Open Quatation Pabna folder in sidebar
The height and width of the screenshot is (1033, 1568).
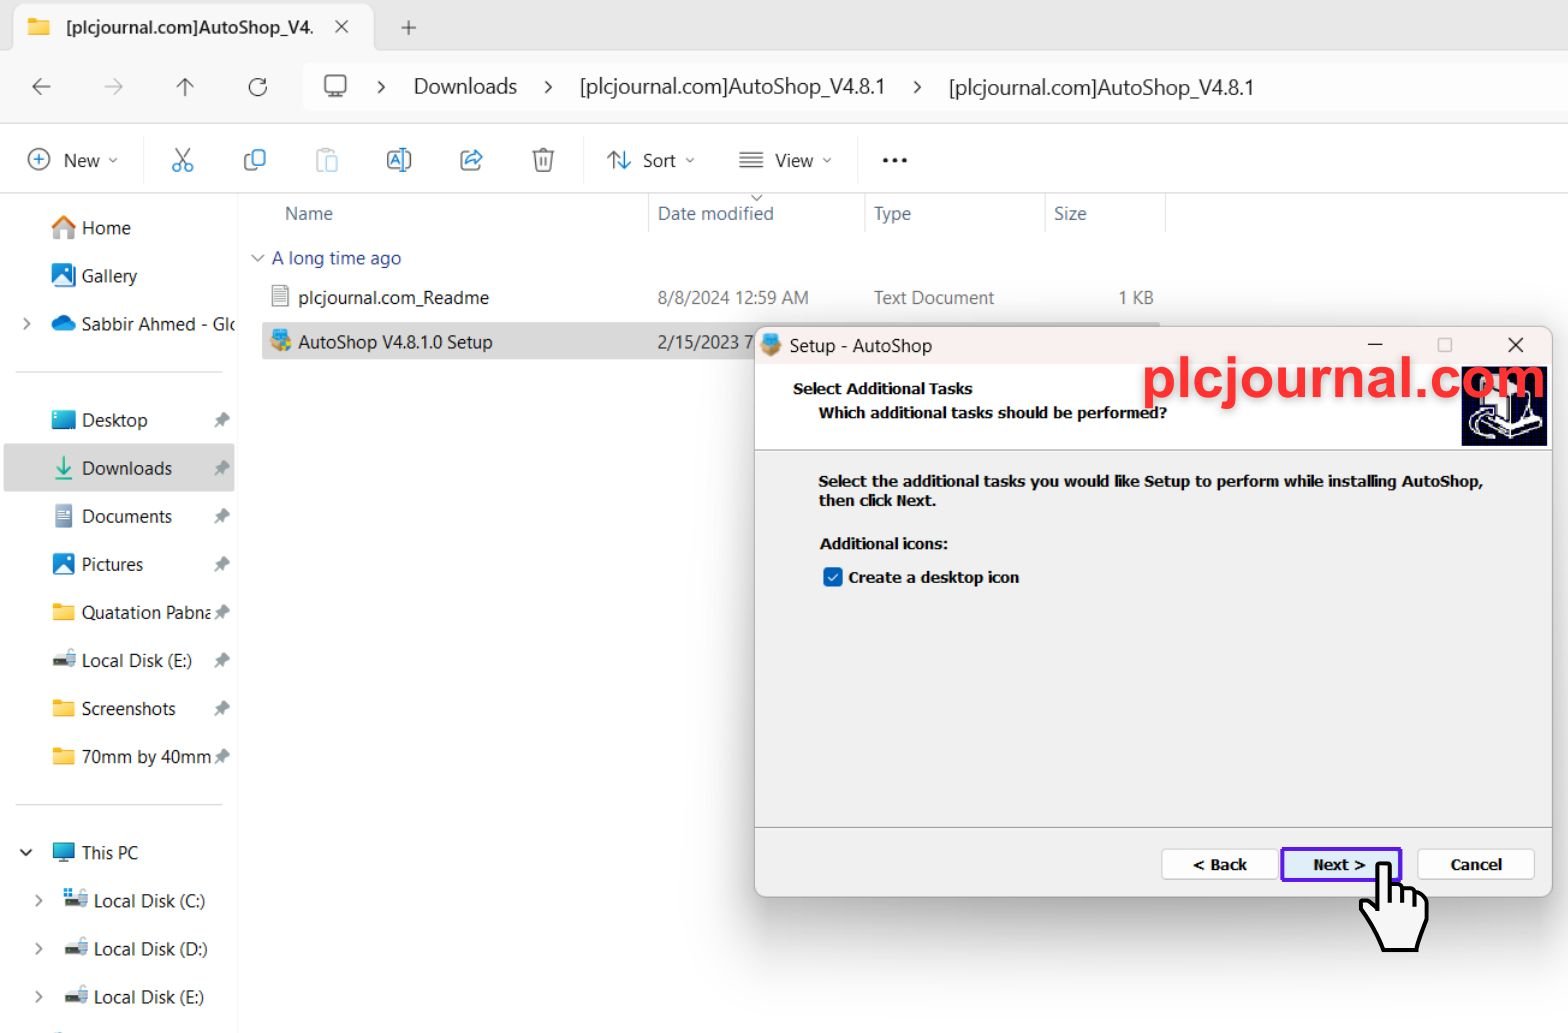(131, 612)
